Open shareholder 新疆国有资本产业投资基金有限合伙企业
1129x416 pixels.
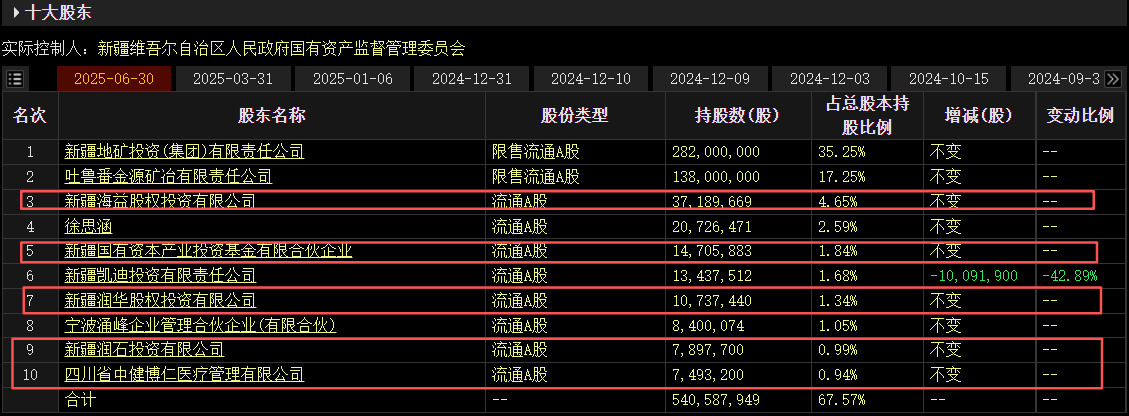click(x=208, y=251)
